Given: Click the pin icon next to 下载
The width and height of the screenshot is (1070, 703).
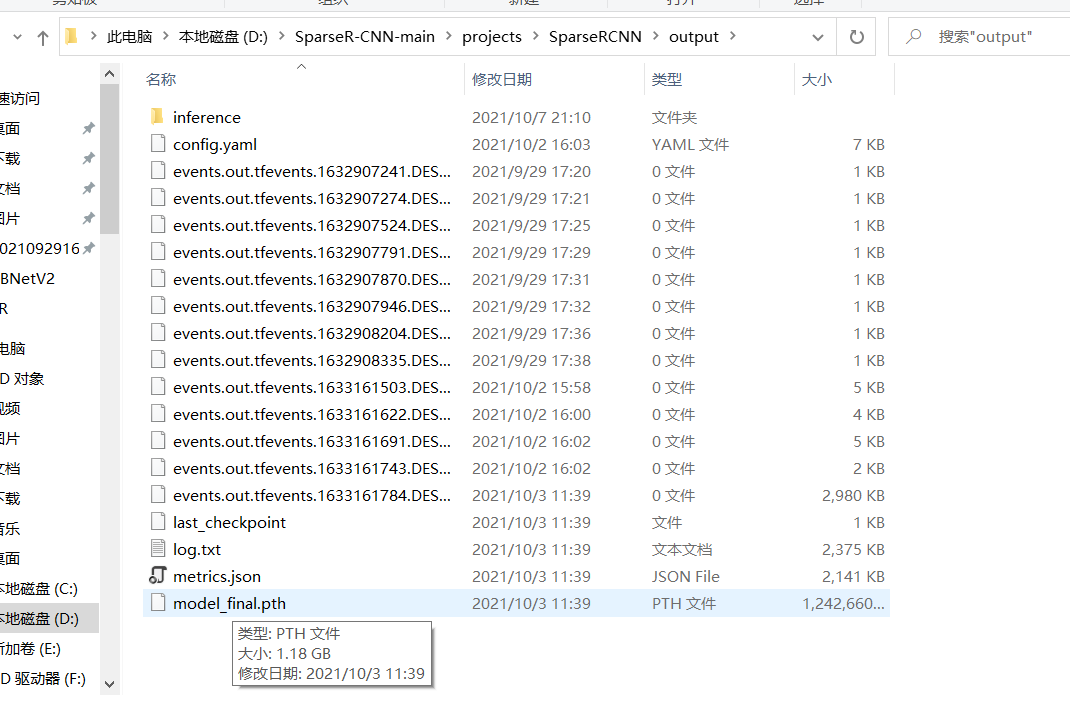Looking at the screenshot, I should coord(88,158).
